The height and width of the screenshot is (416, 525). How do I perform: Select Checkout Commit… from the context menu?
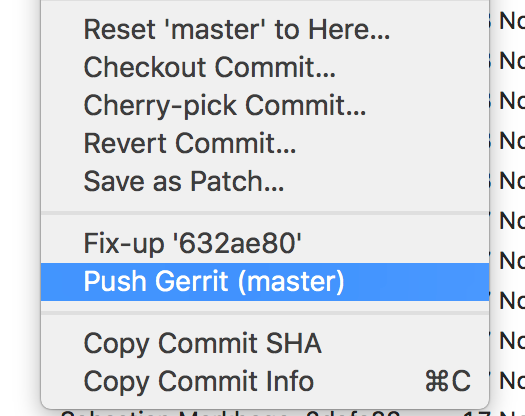pos(265,67)
